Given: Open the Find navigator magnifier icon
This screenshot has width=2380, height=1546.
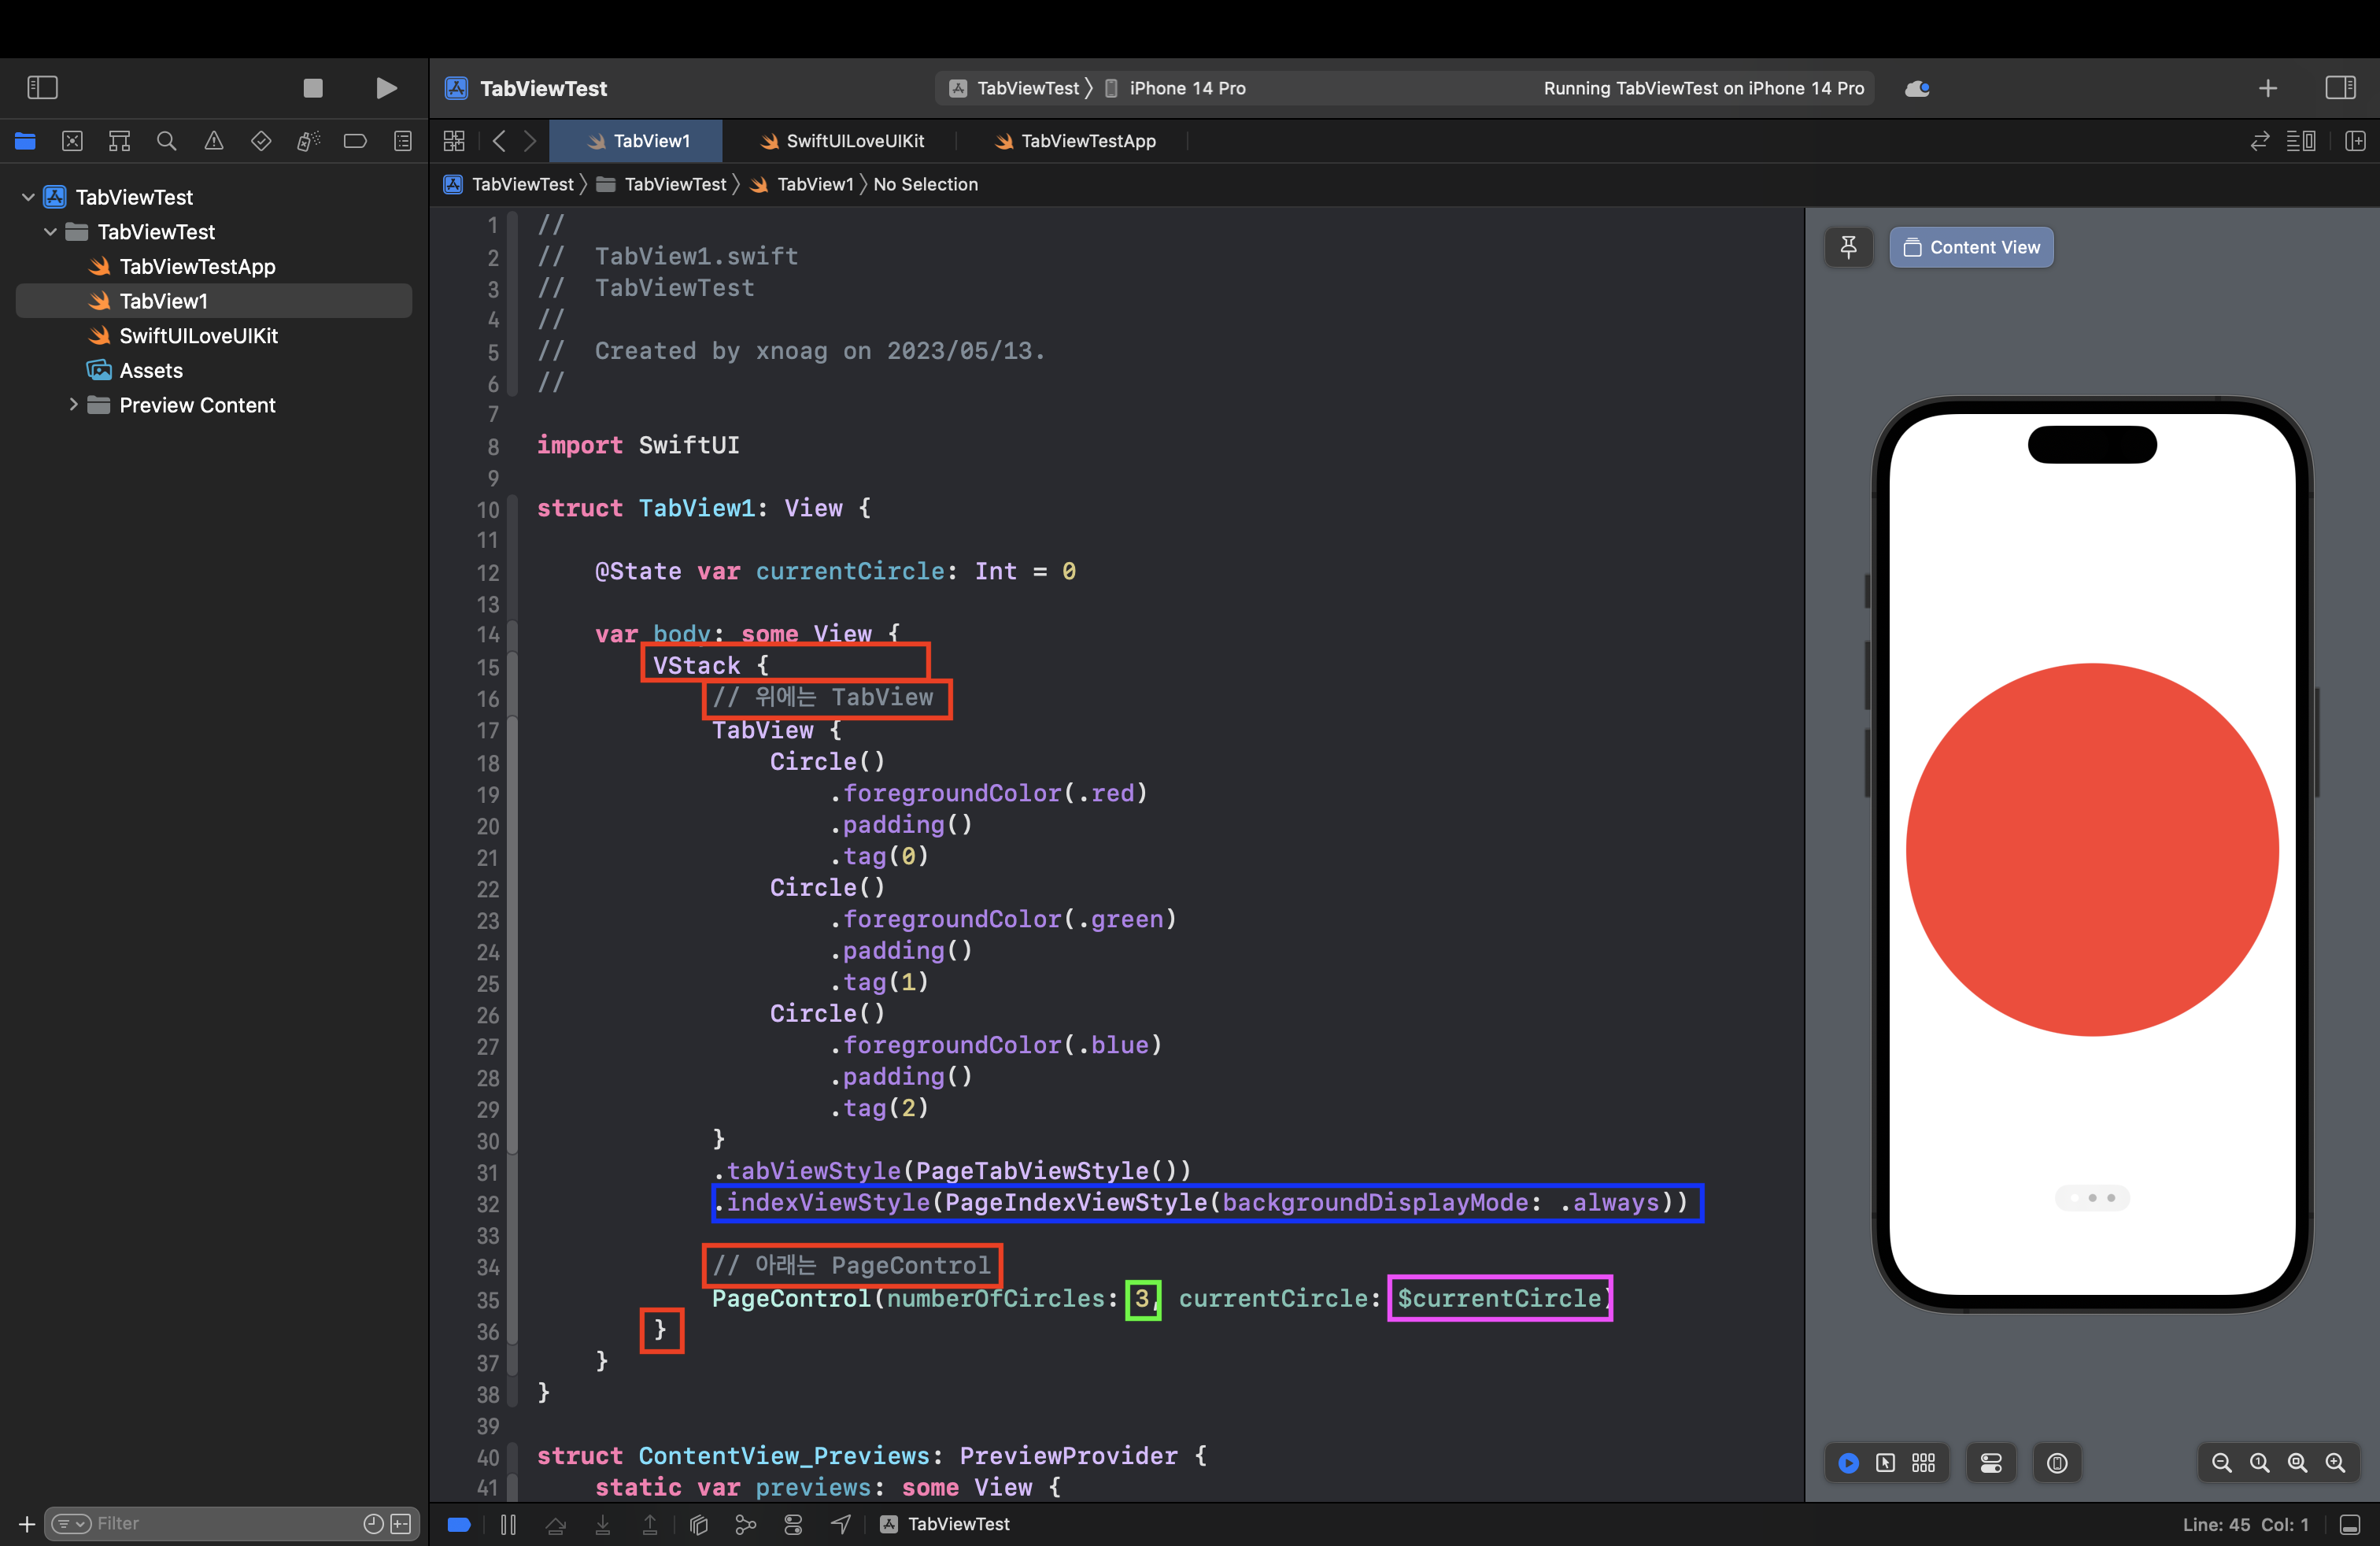Looking at the screenshot, I should [x=167, y=141].
